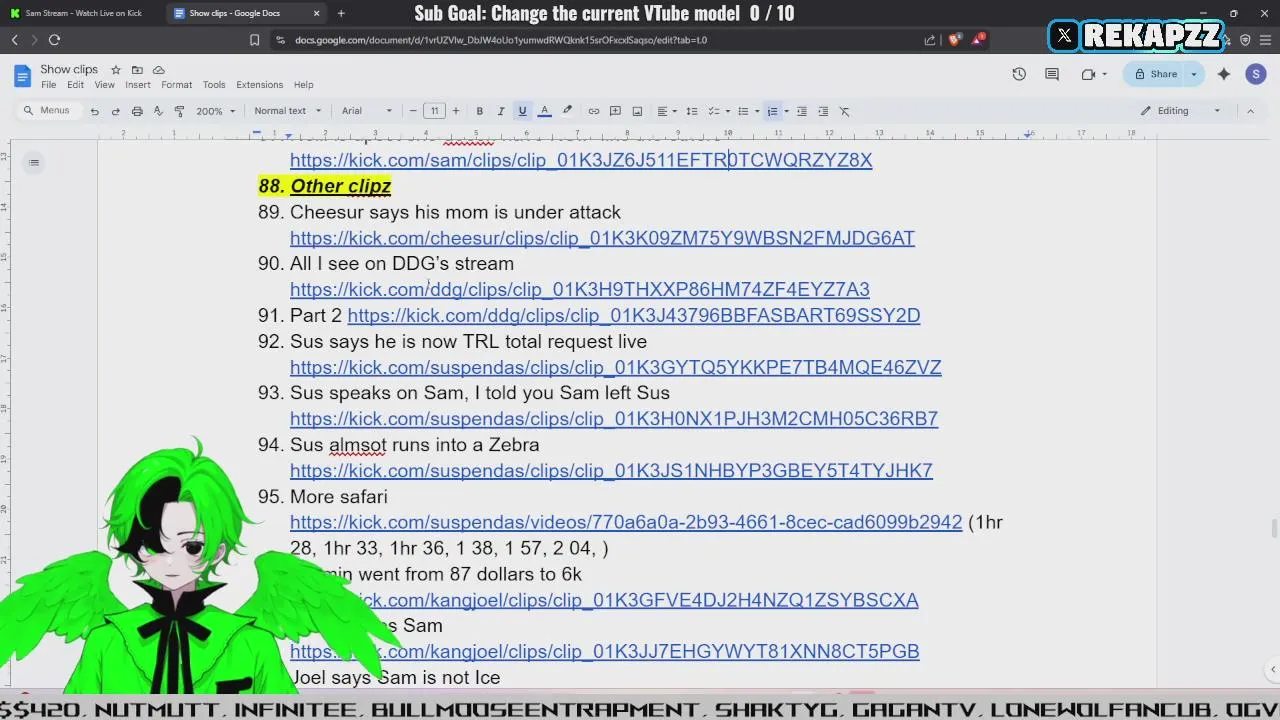Insert image toolbar icon

[x=637, y=111]
